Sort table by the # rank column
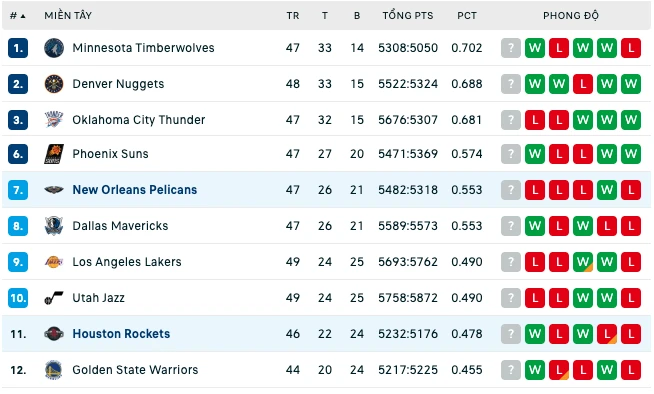Image resolution: width=654 pixels, height=394 pixels. tap(18, 16)
